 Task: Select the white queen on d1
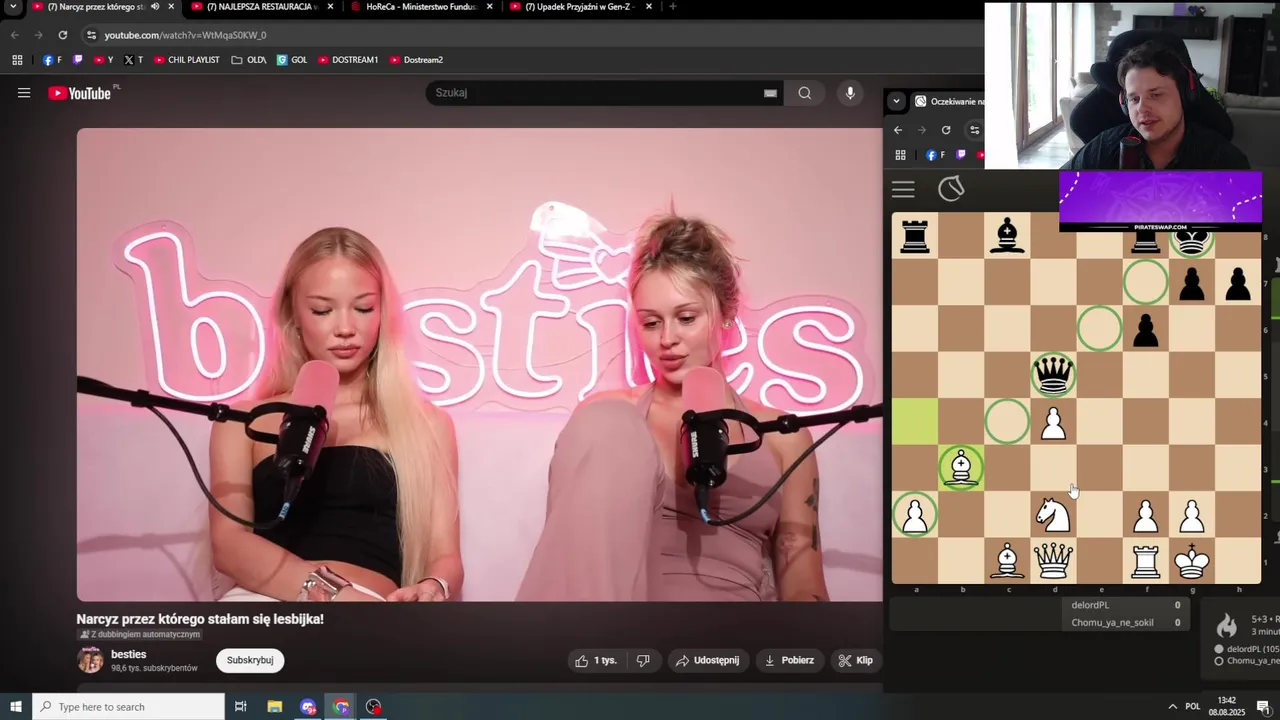pos(1053,560)
